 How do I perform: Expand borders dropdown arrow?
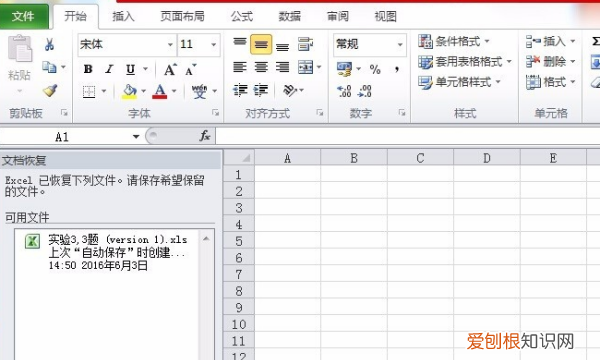point(104,91)
